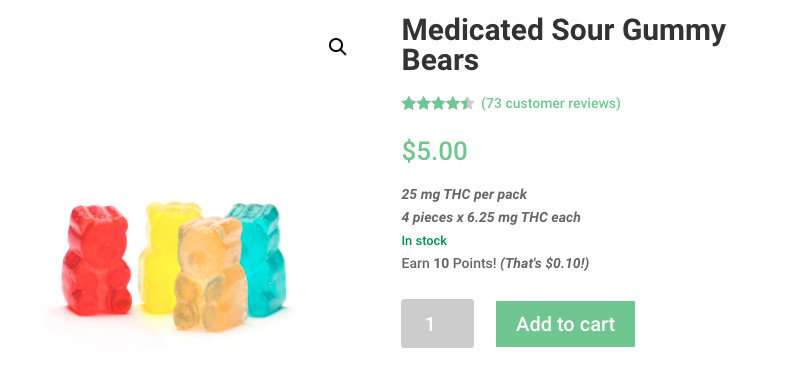
Task: Click the first green rating star
Action: [409, 104]
